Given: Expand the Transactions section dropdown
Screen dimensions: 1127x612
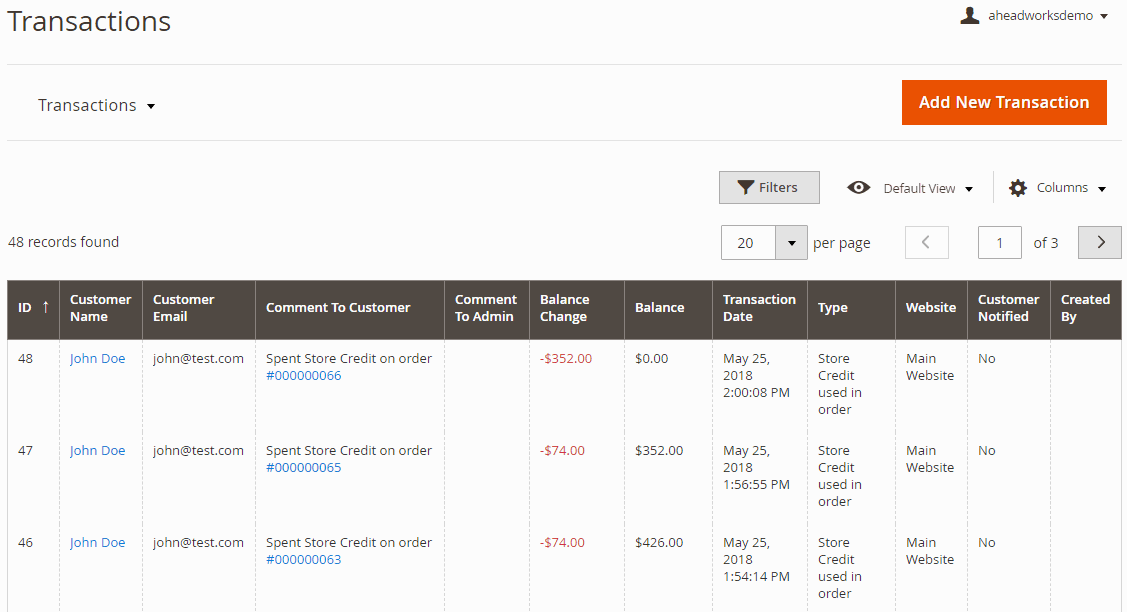Looking at the screenshot, I should click(x=96, y=106).
